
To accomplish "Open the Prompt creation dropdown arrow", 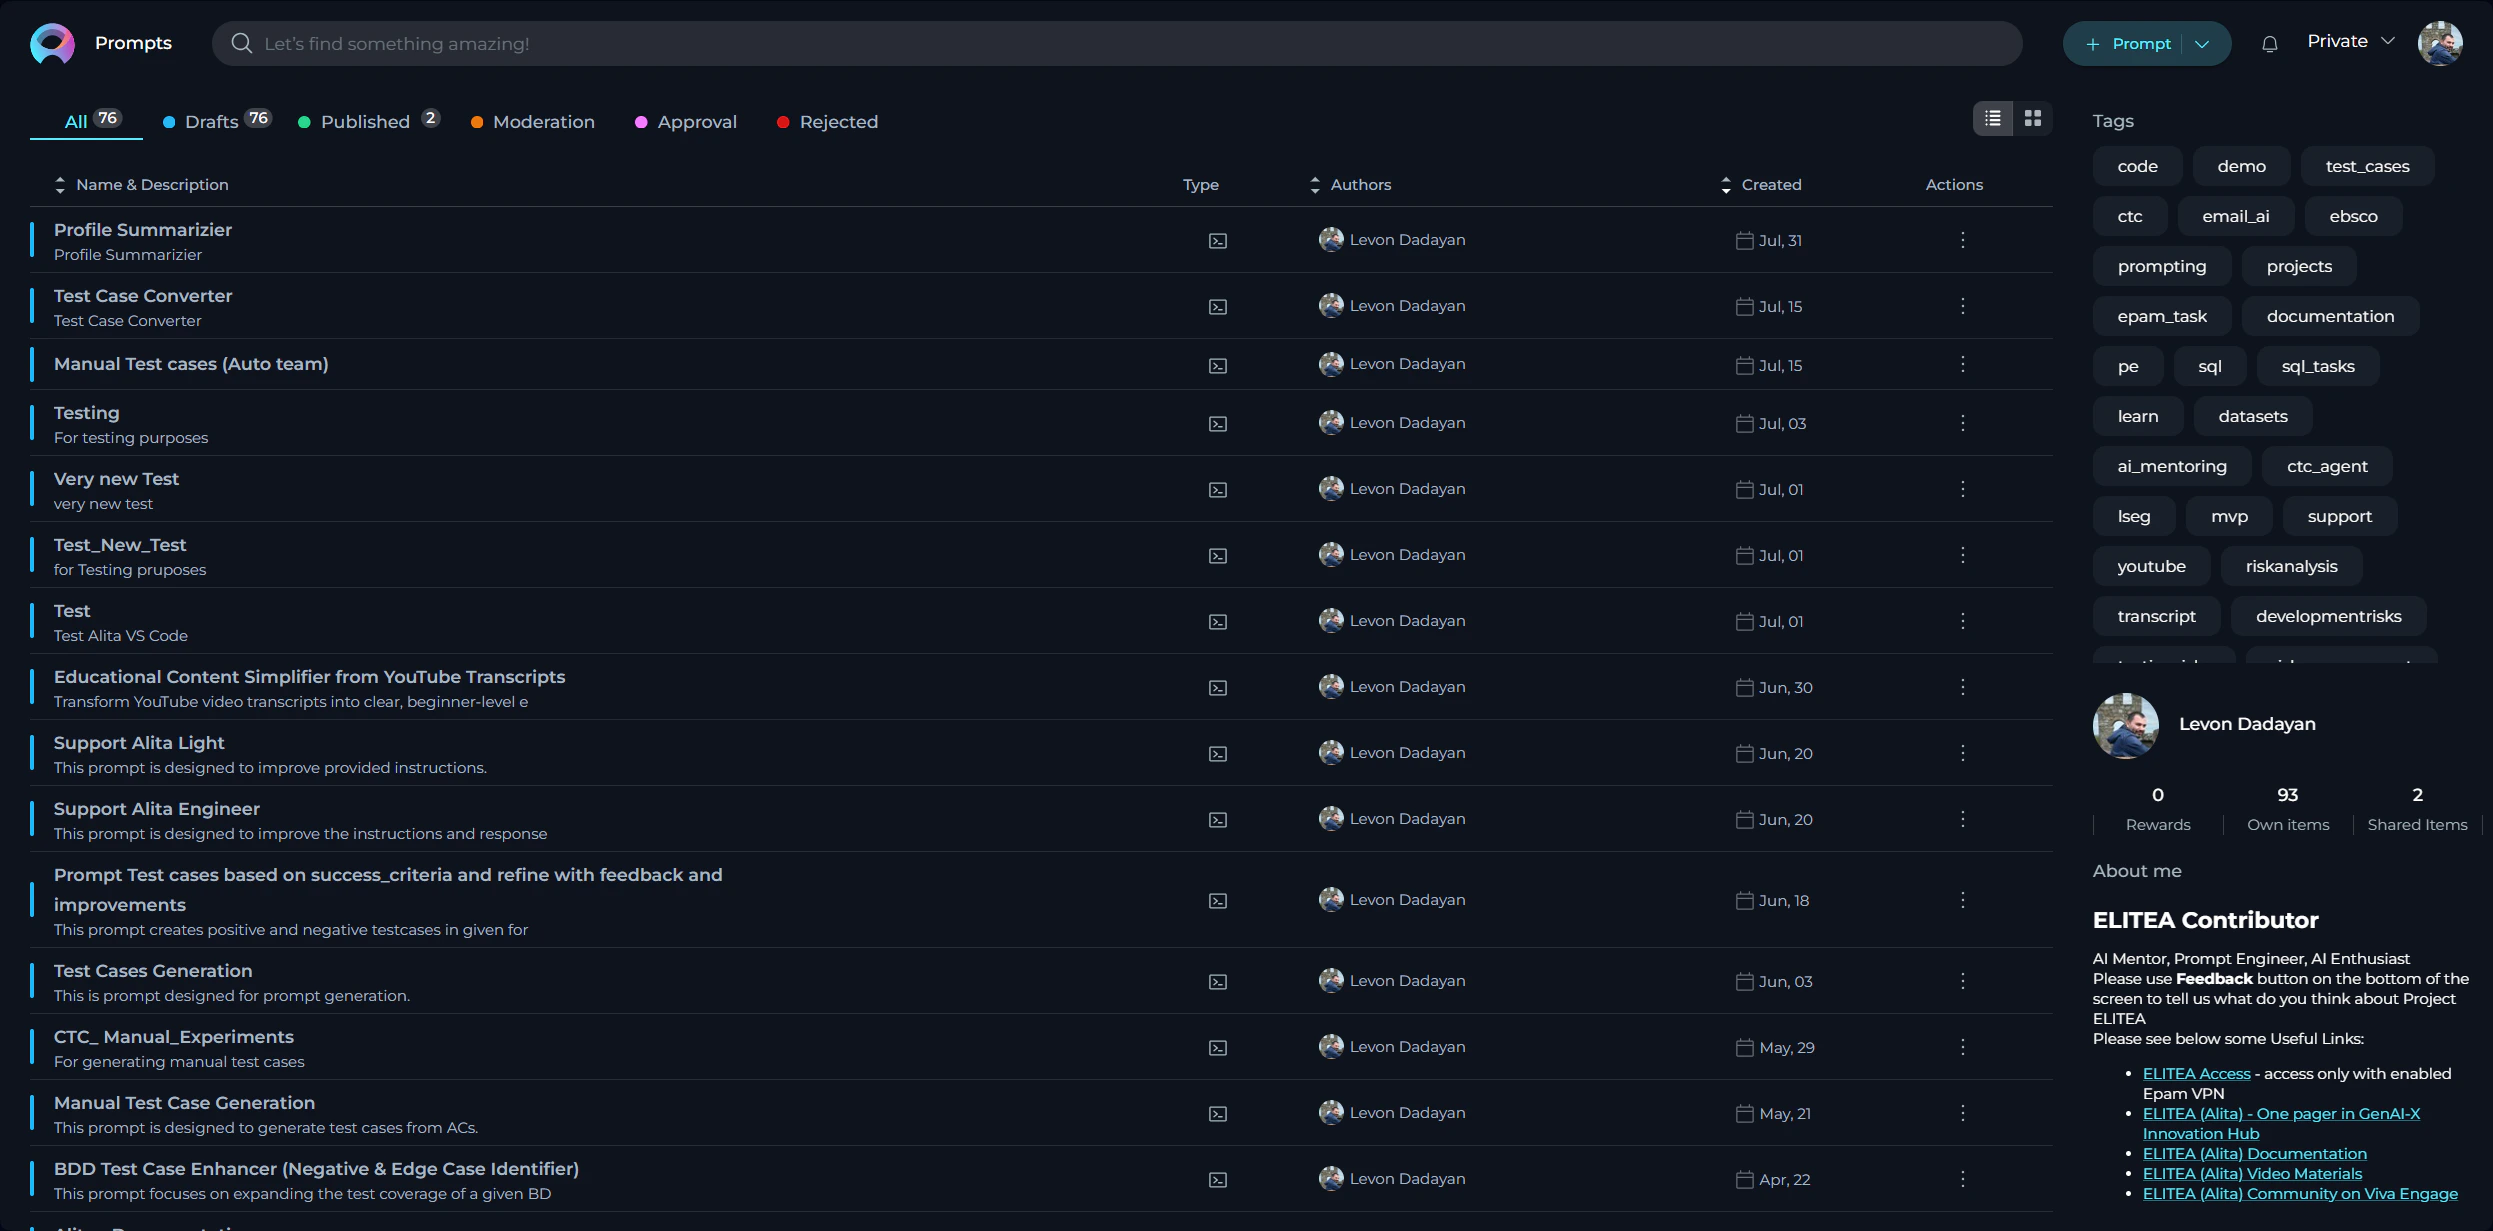I will pyautogui.click(x=2202, y=42).
